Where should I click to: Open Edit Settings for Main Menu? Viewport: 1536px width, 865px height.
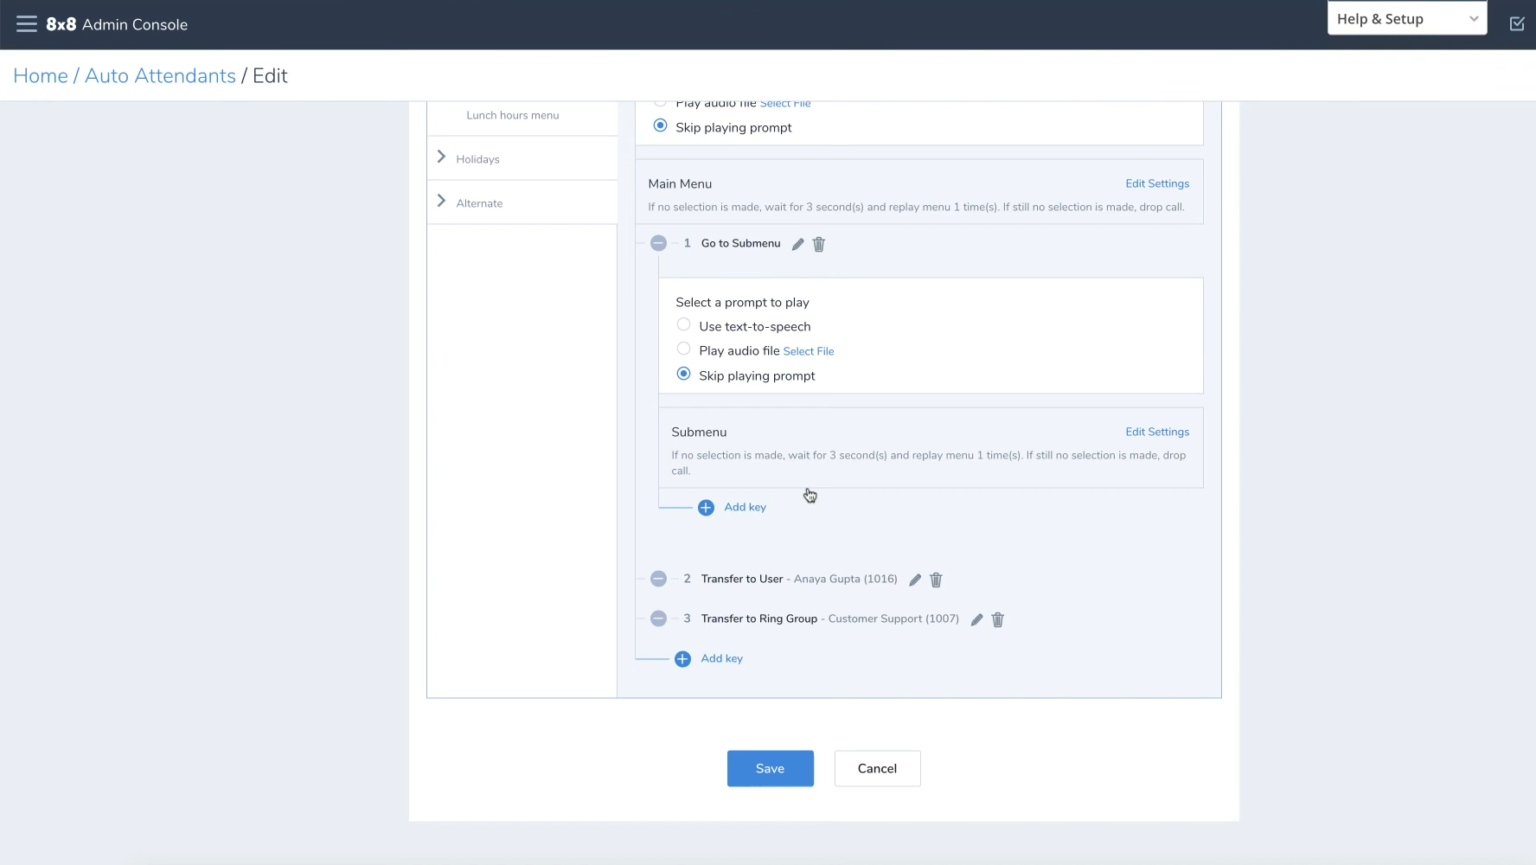click(x=1157, y=184)
